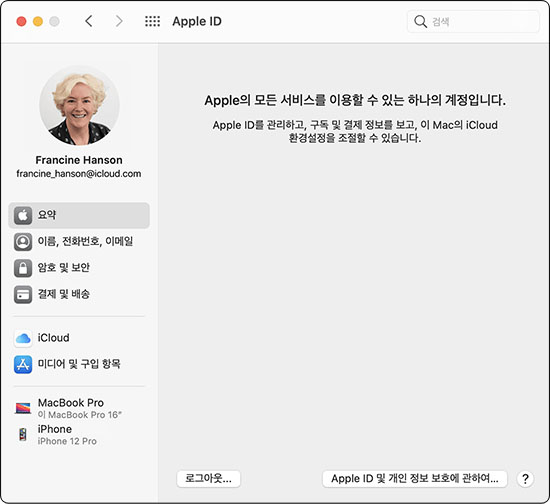Click the francine_hanson@icloud.com email text

coord(79,174)
